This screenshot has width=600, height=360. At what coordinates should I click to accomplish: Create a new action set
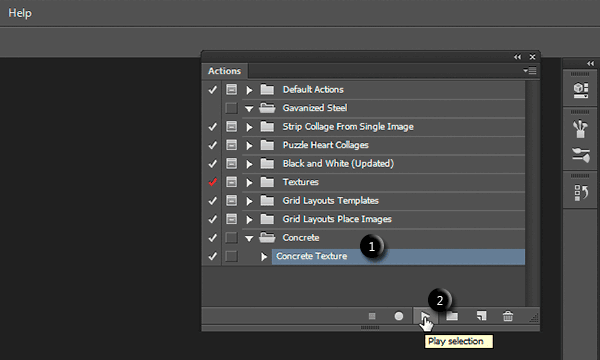(452, 316)
